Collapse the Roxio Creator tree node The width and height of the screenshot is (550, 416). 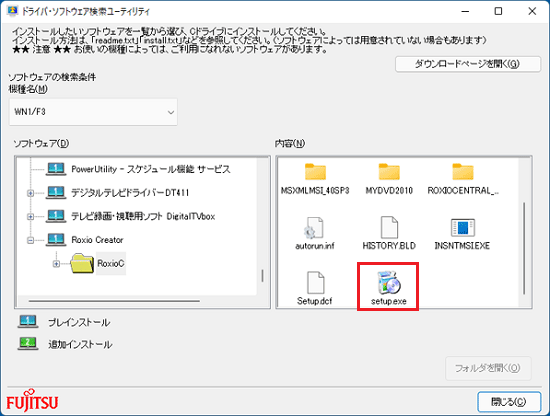pyautogui.click(x=31, y=240)
